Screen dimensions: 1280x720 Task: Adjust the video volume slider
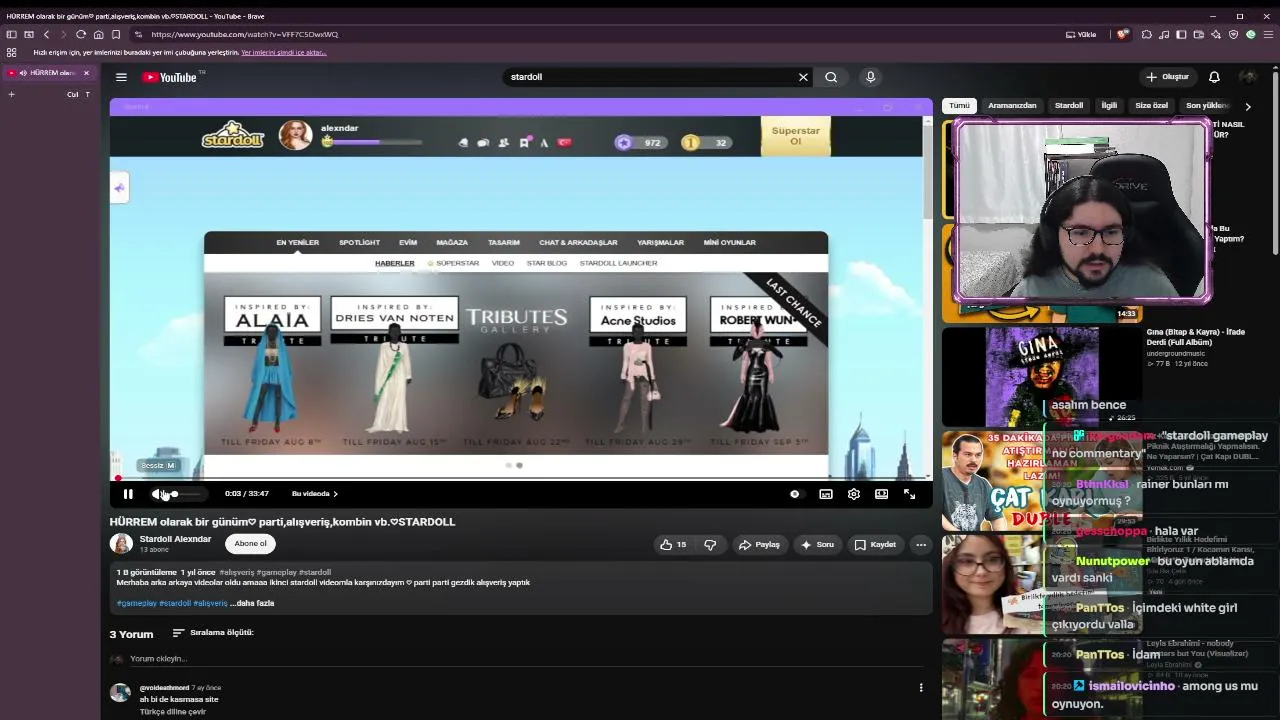click(186, 494)
